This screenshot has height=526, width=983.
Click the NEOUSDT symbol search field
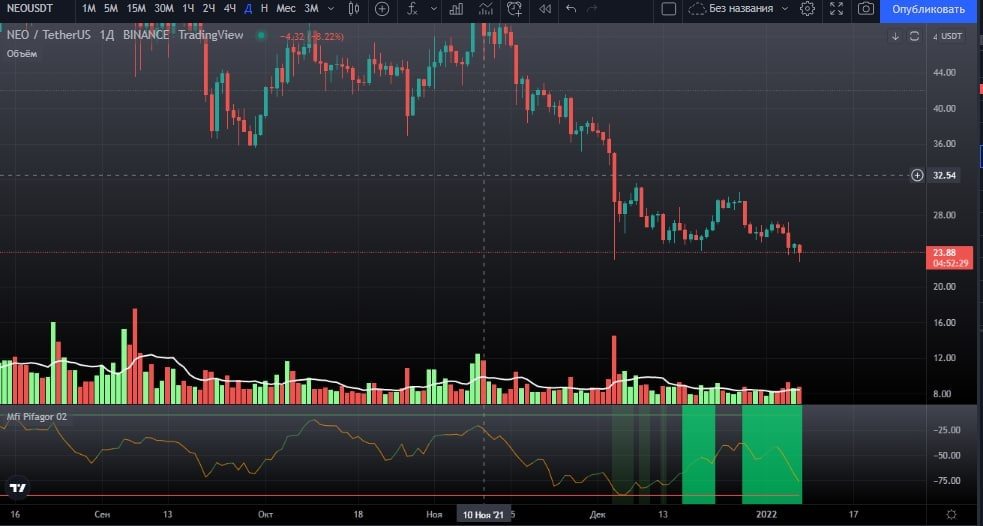click(x=34, y=9)
